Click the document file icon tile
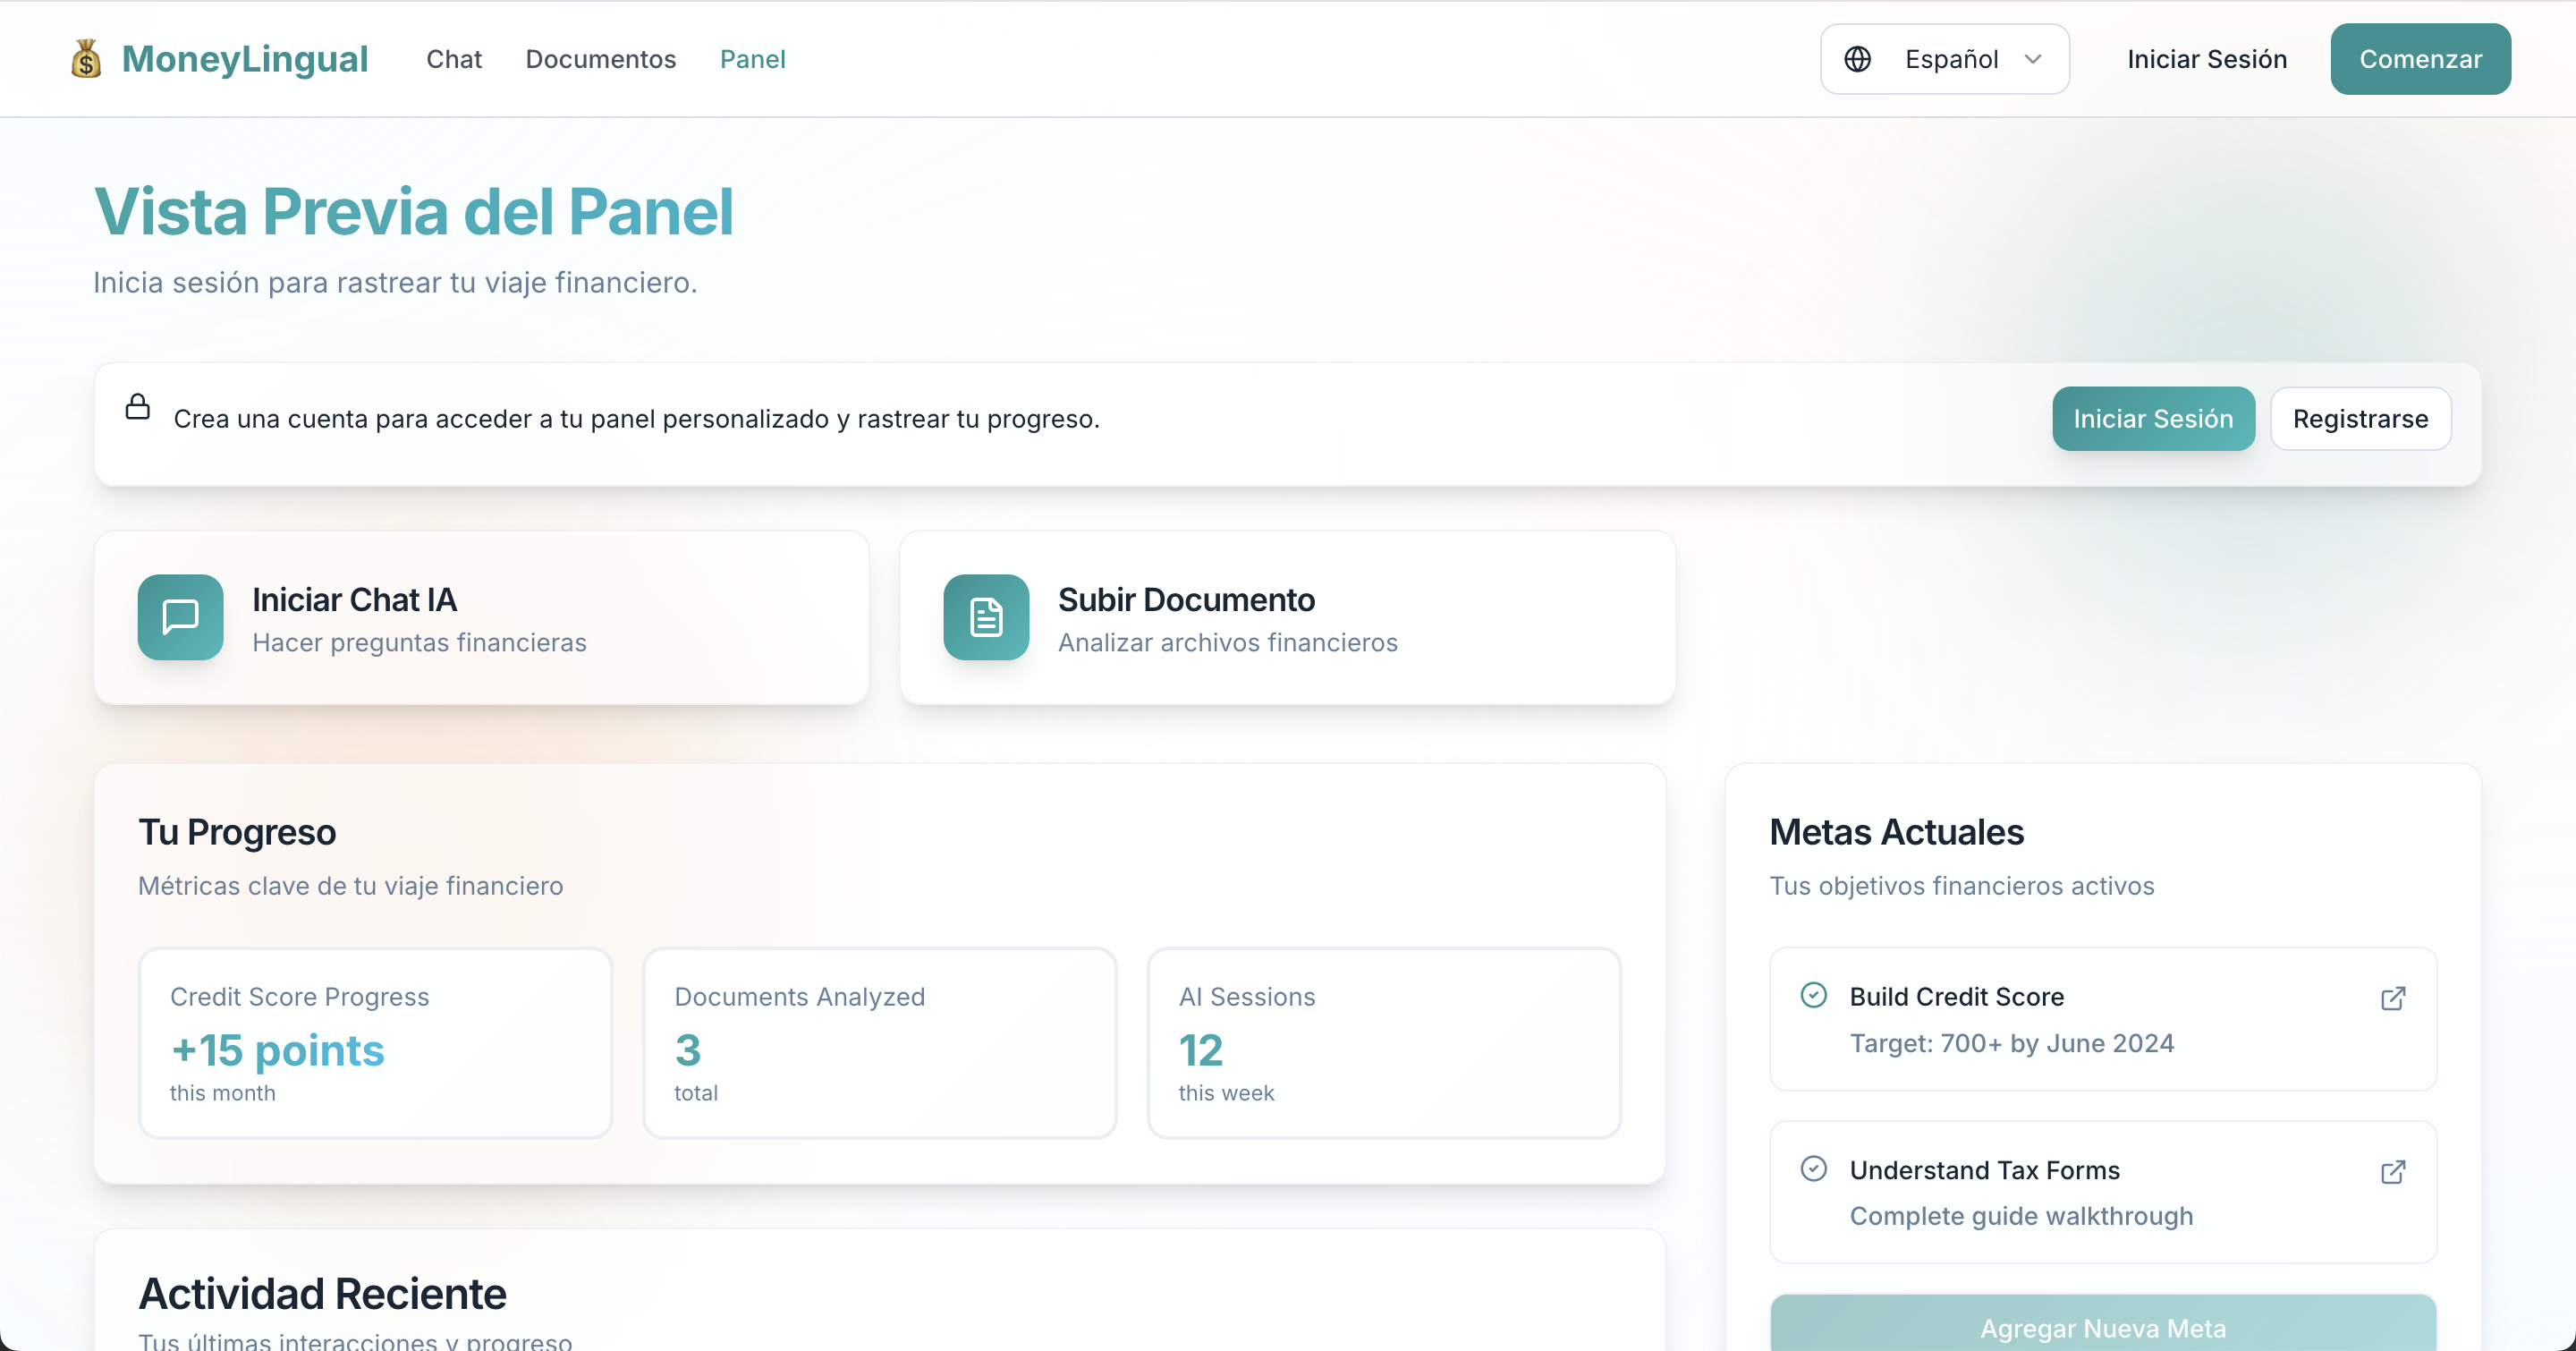Image resolution: width=2576 pixels, height=1351 pixels. (986, 617)
